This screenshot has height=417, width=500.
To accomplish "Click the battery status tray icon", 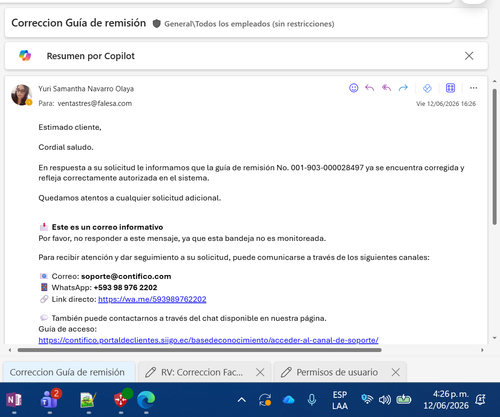I will pos(404,399).
